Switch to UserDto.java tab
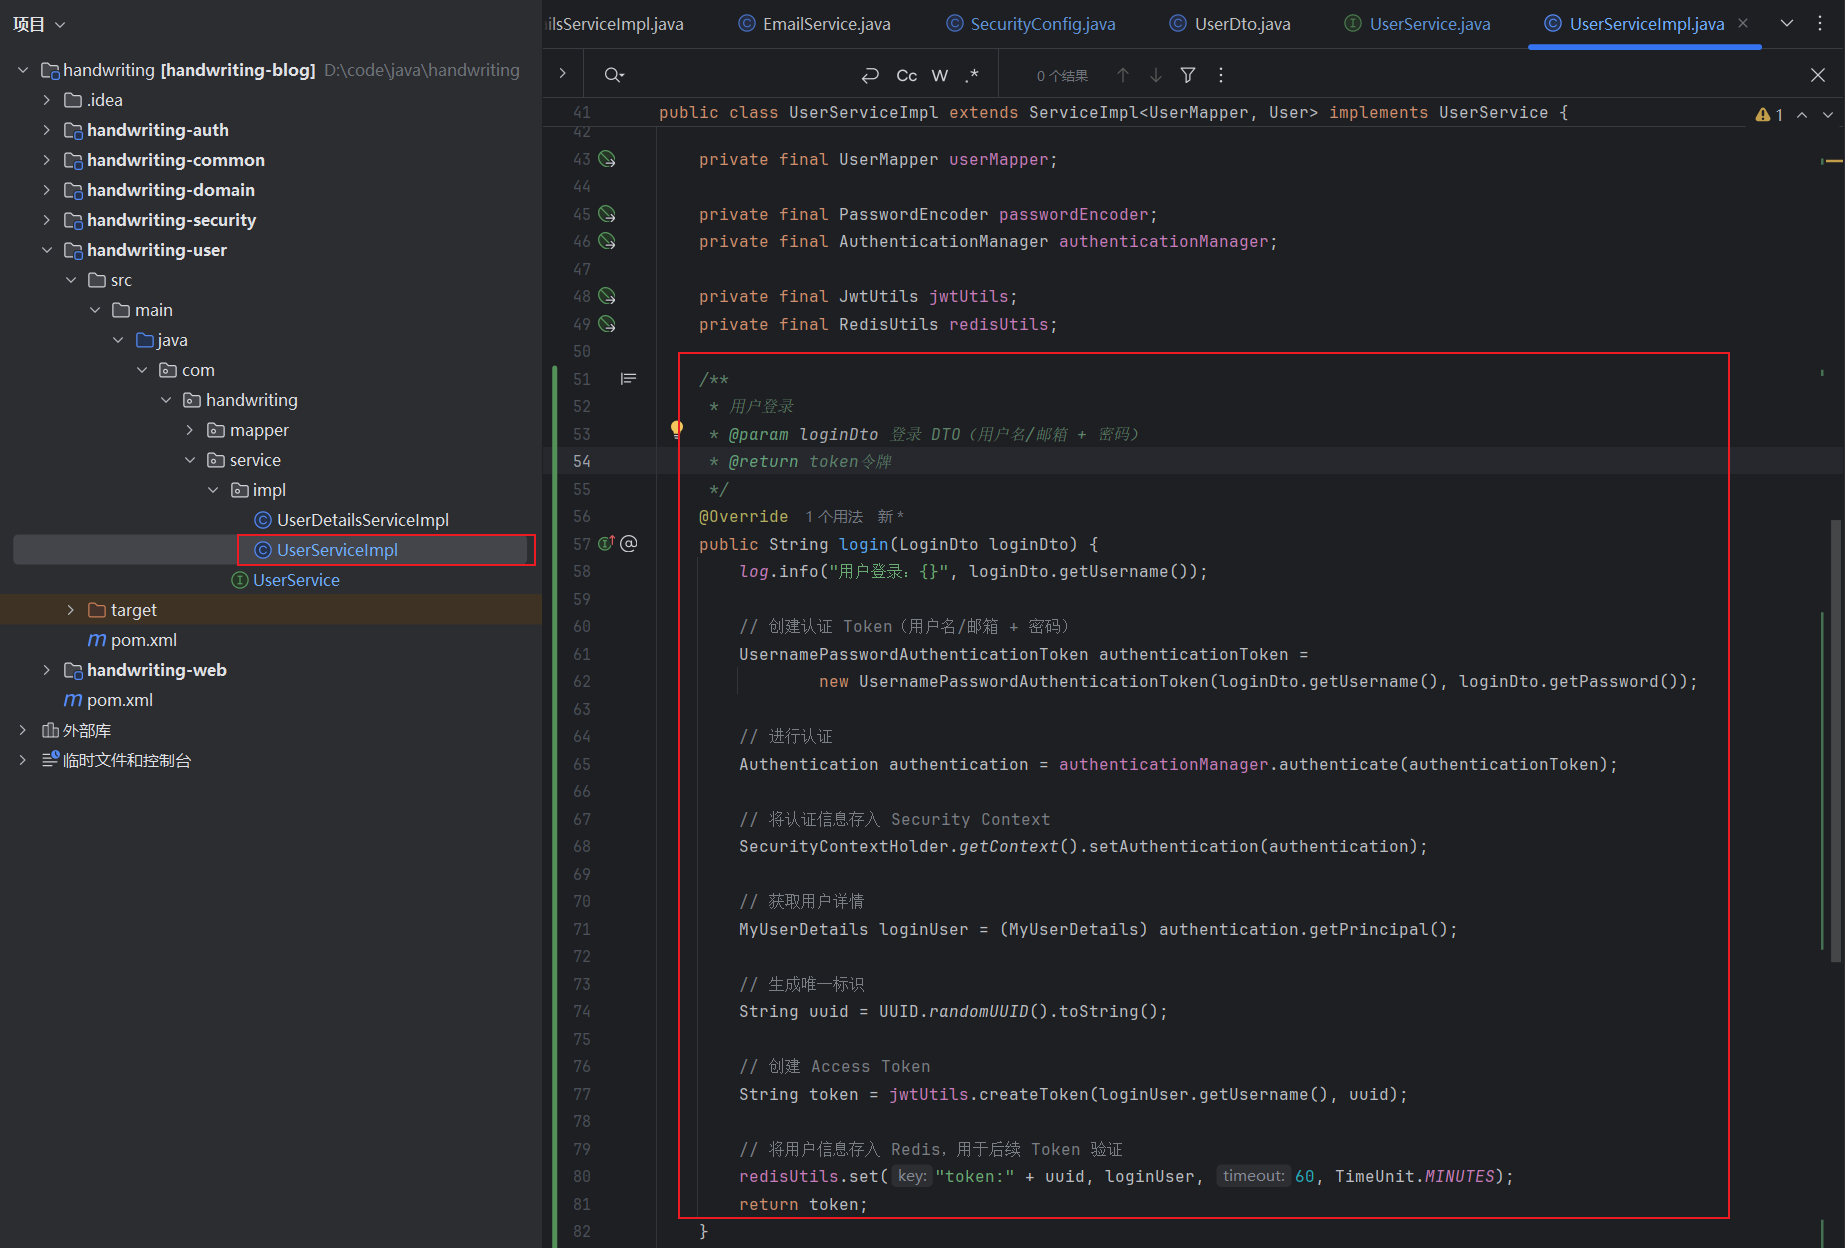Image resolution: width=1845 pixels, height=1248 pixels. coord(1230,24)
